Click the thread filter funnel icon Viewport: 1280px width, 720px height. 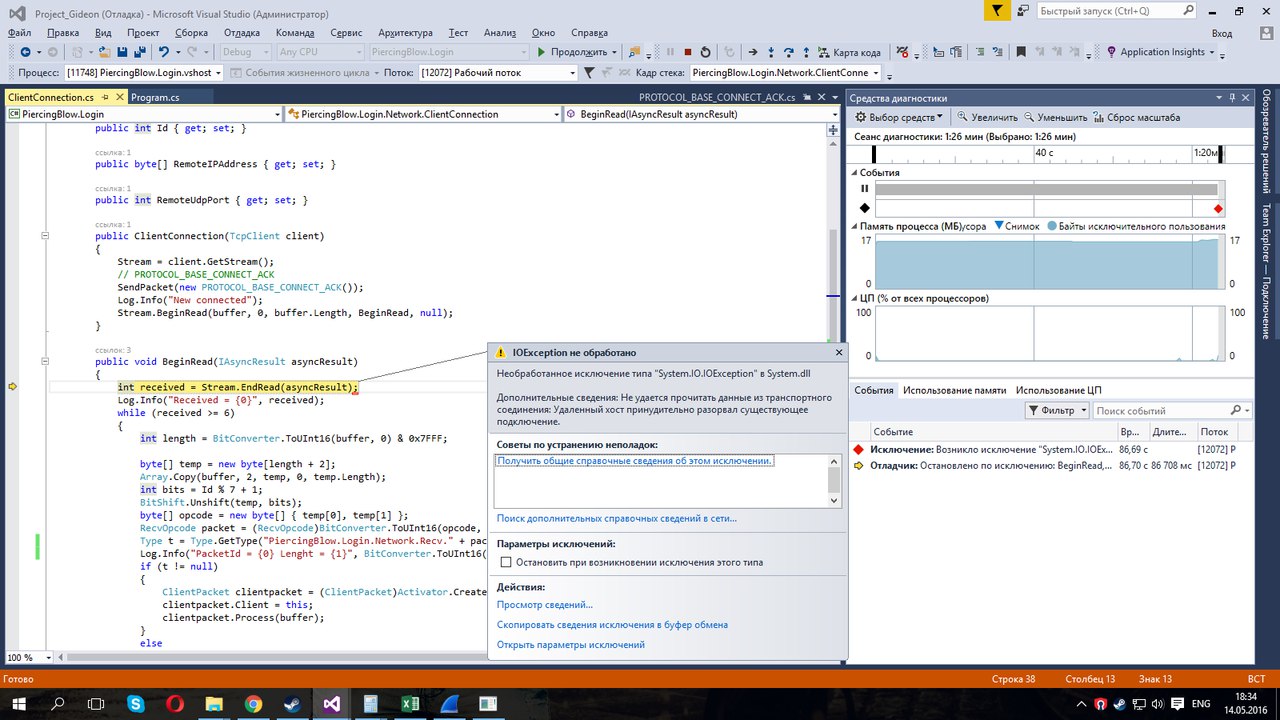(x=589, y=72)
